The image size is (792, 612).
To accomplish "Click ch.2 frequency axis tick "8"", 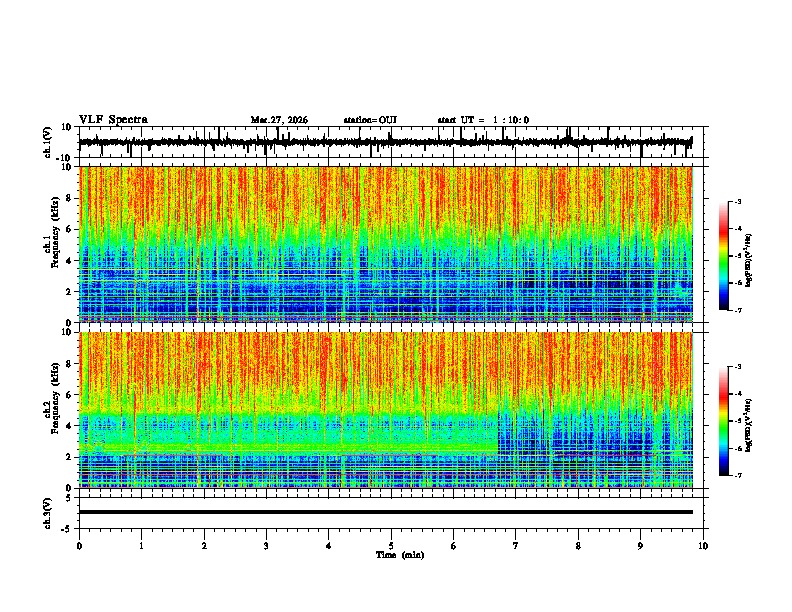I will [70, 364].
